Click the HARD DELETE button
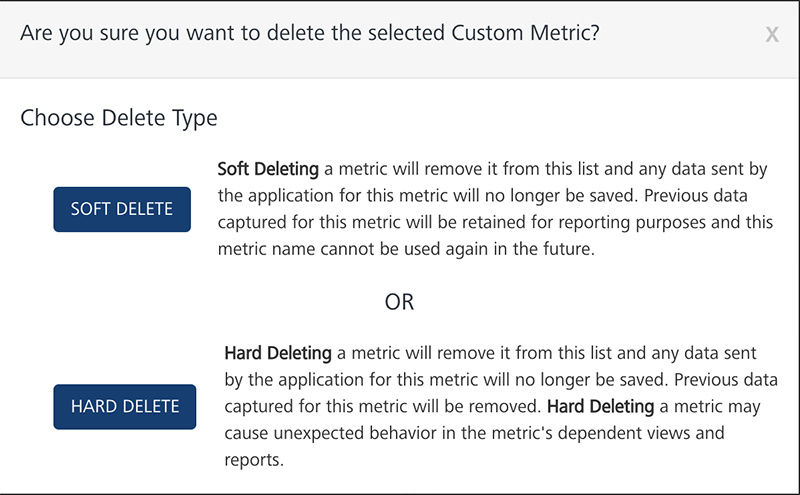This screenshot has width=800, height=495. point(125,406)
